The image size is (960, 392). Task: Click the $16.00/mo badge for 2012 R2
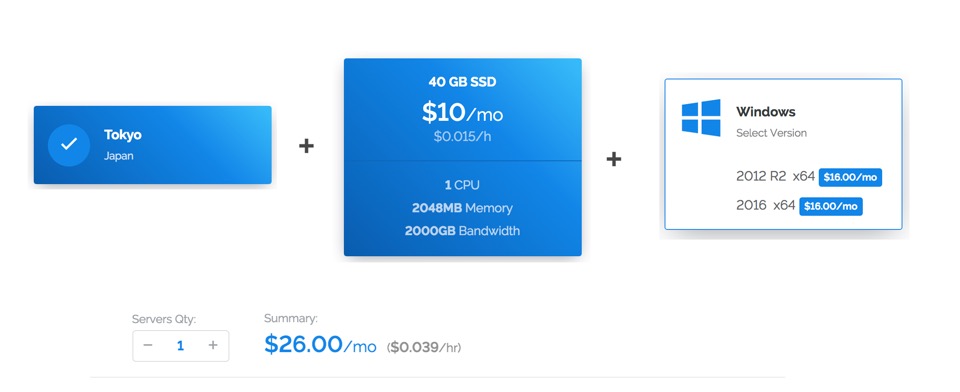coord(850,178)
